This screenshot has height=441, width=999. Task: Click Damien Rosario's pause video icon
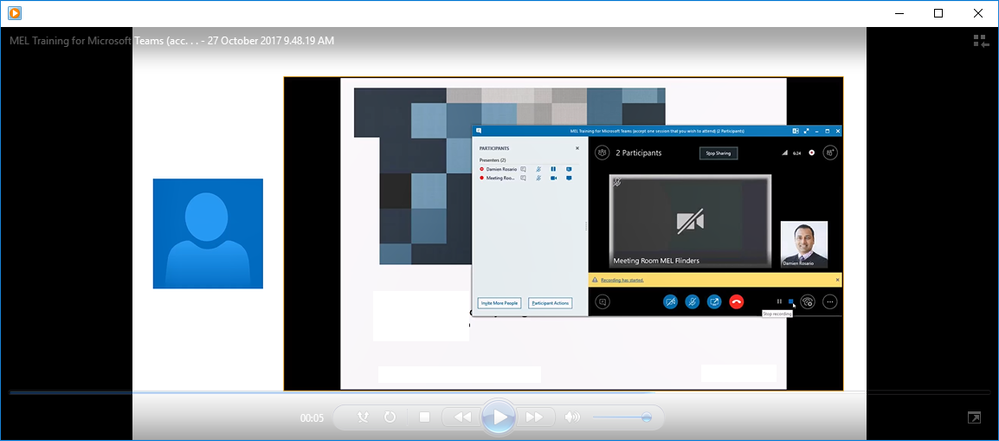[554, 169]
